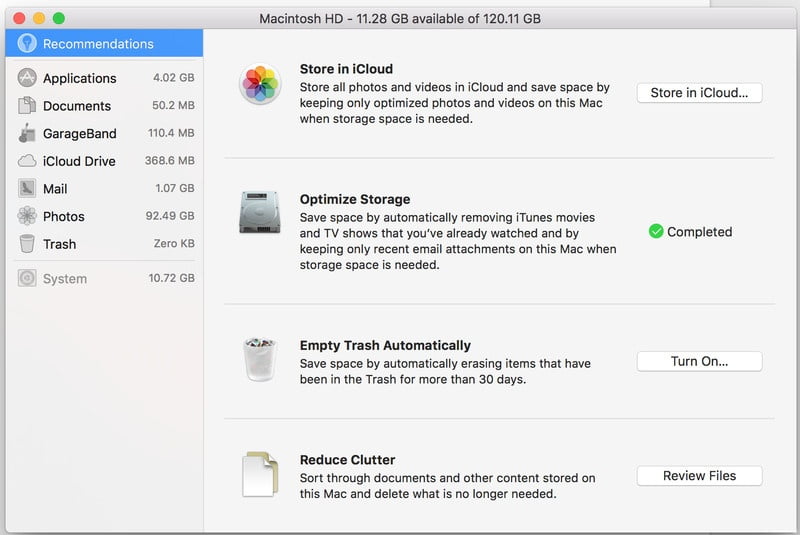800x535 pixels.
Task: Click the 10.72 GB System size
Action: [171, 278]
